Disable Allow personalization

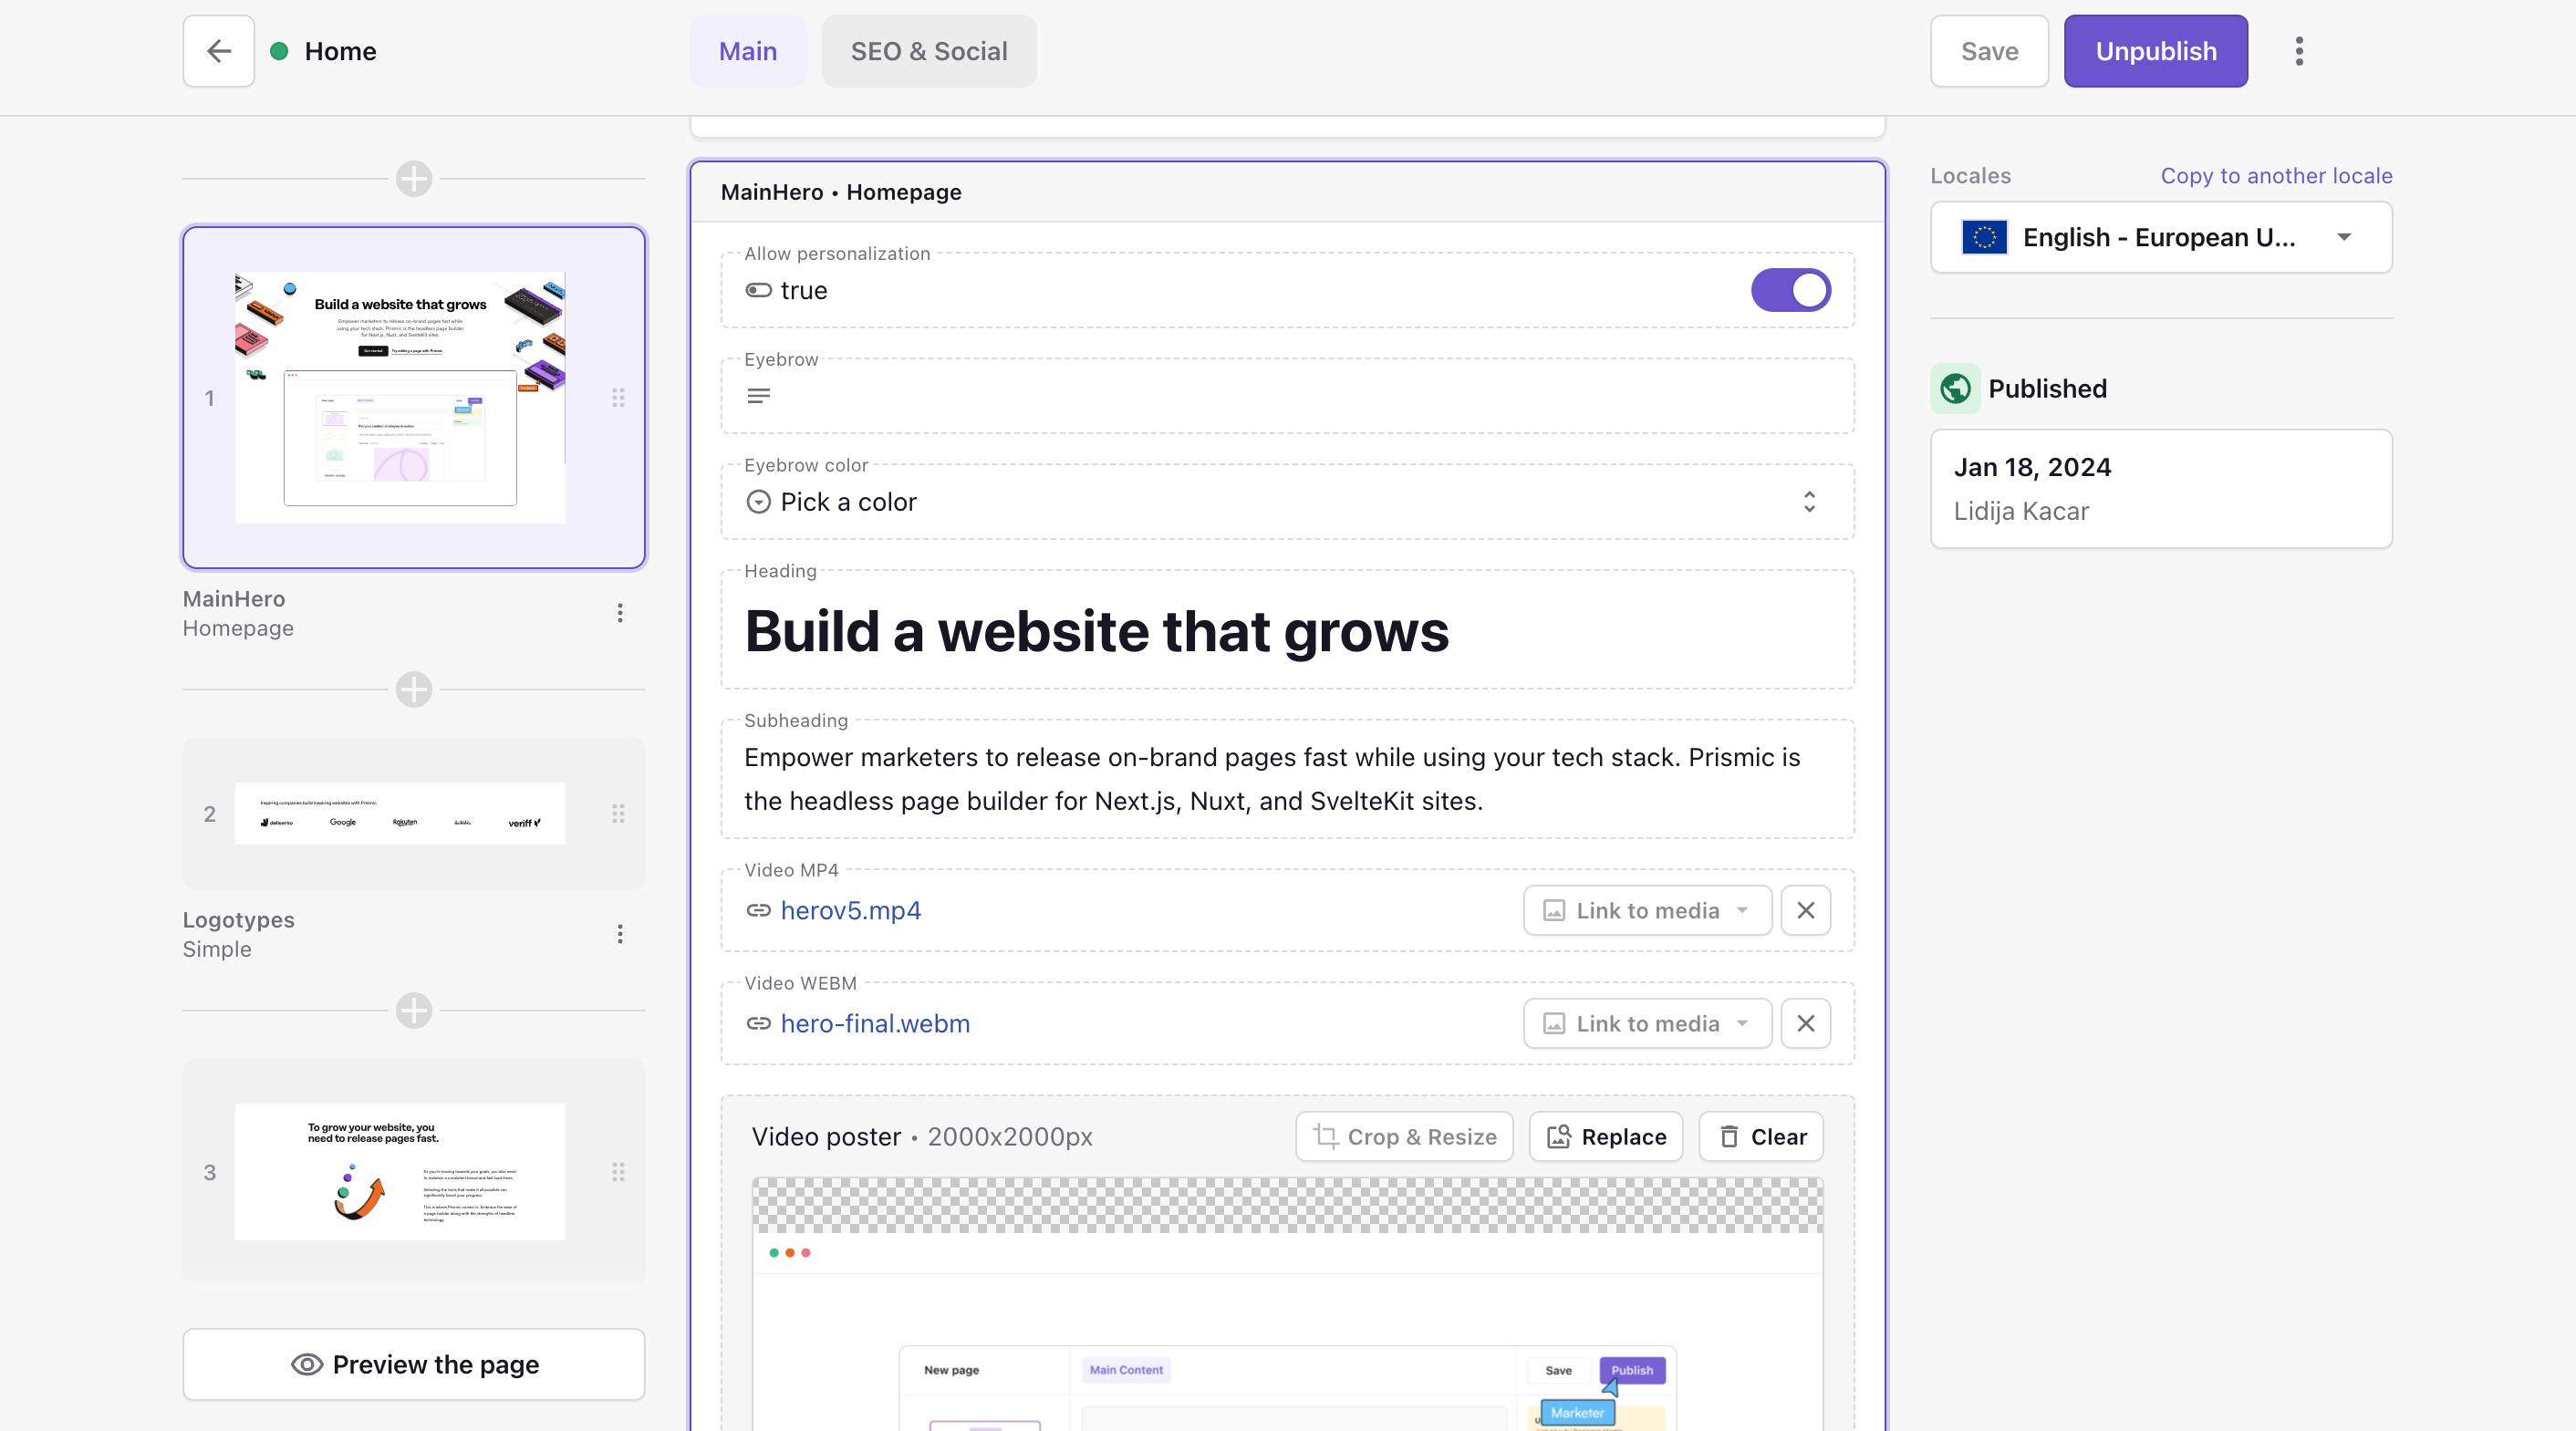point(1791,290)
